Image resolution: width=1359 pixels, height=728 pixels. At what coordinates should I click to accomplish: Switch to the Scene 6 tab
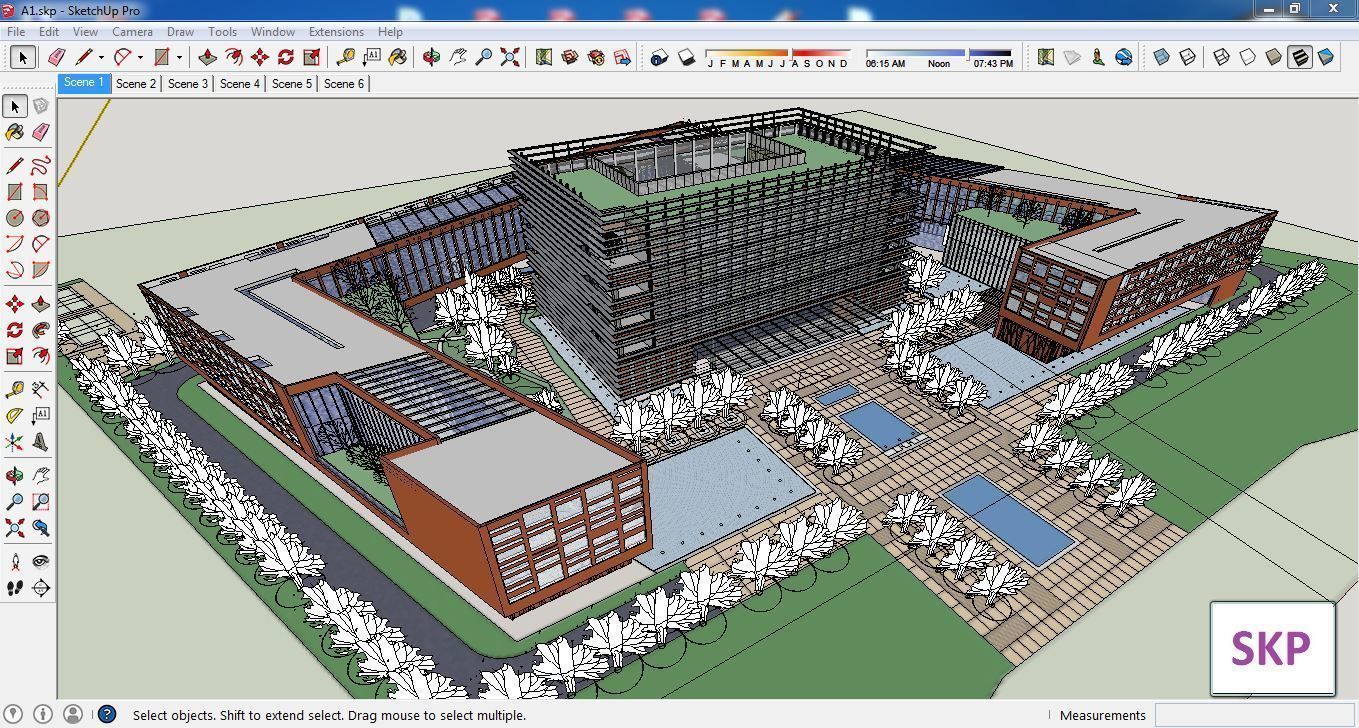(344, 84)
